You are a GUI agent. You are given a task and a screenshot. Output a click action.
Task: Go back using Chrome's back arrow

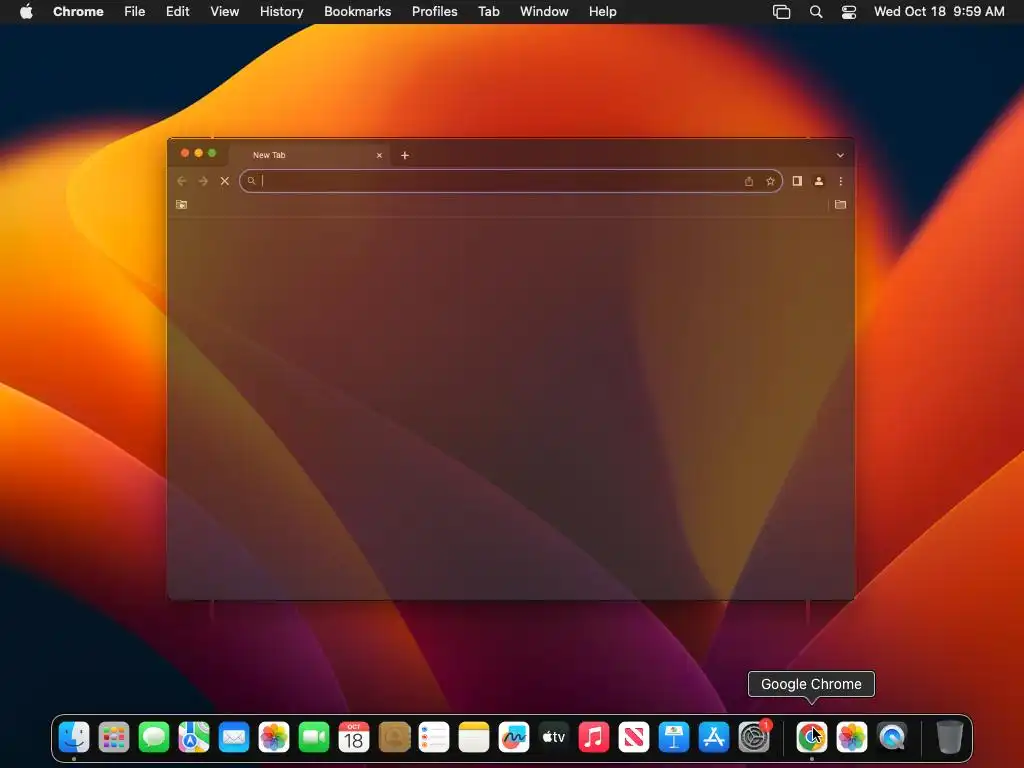(182, 181)
